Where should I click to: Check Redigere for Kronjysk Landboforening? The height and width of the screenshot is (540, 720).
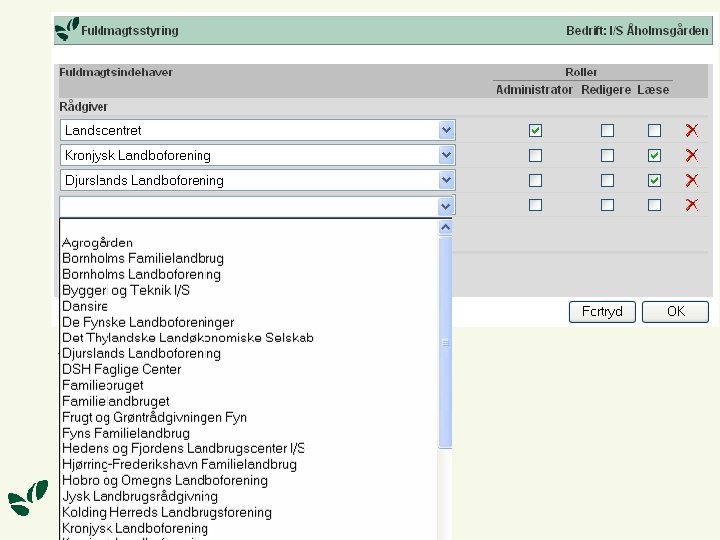click(607, 155)
